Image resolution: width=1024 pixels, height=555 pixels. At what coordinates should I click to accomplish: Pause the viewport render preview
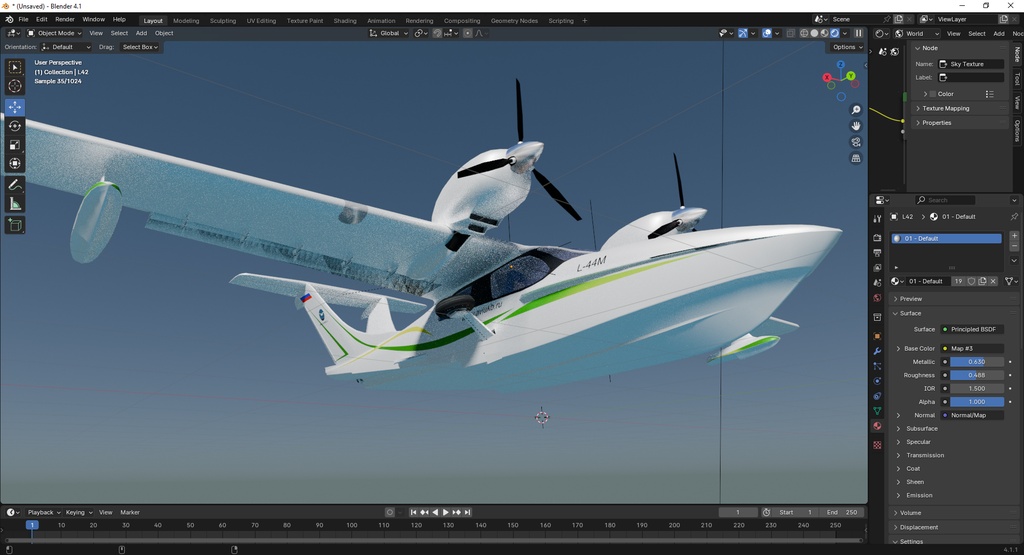pyautogui.click(x=859, y=33)
